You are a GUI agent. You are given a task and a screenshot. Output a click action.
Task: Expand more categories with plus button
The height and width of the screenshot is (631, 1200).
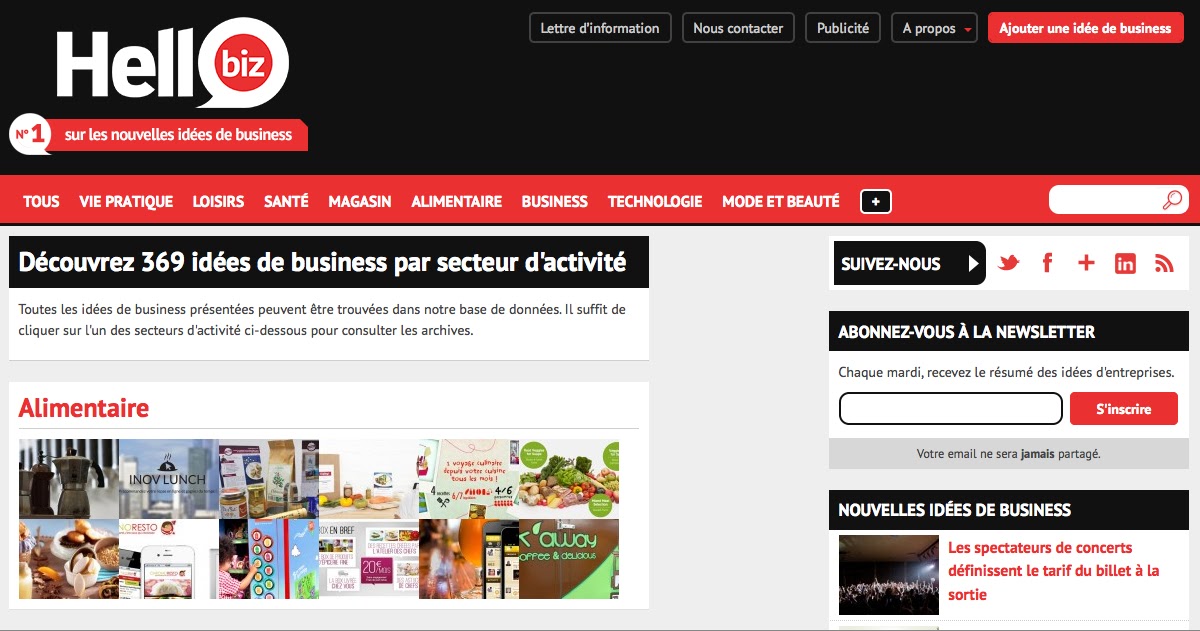click(x=876, y=201)
